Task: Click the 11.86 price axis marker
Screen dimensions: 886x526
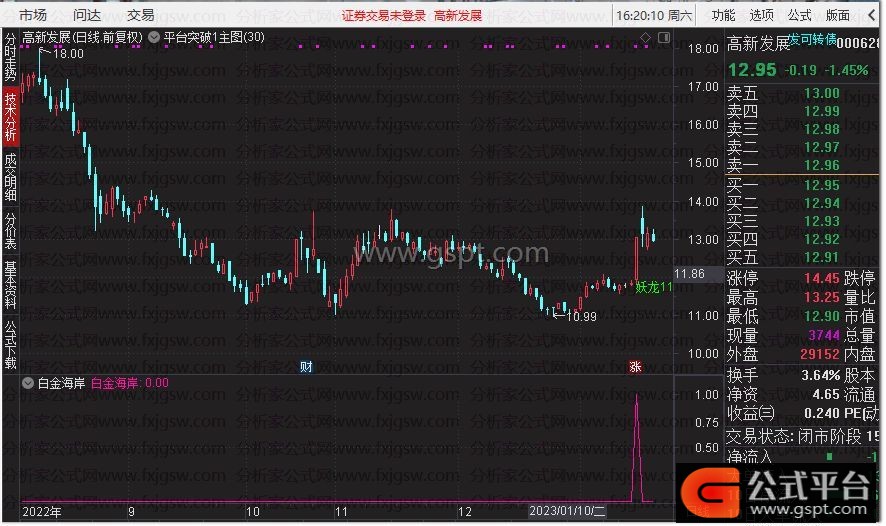Action: 689,275
